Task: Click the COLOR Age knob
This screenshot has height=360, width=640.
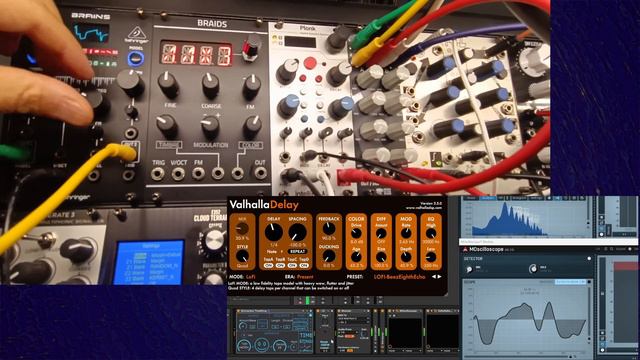Action: (356, 257)
